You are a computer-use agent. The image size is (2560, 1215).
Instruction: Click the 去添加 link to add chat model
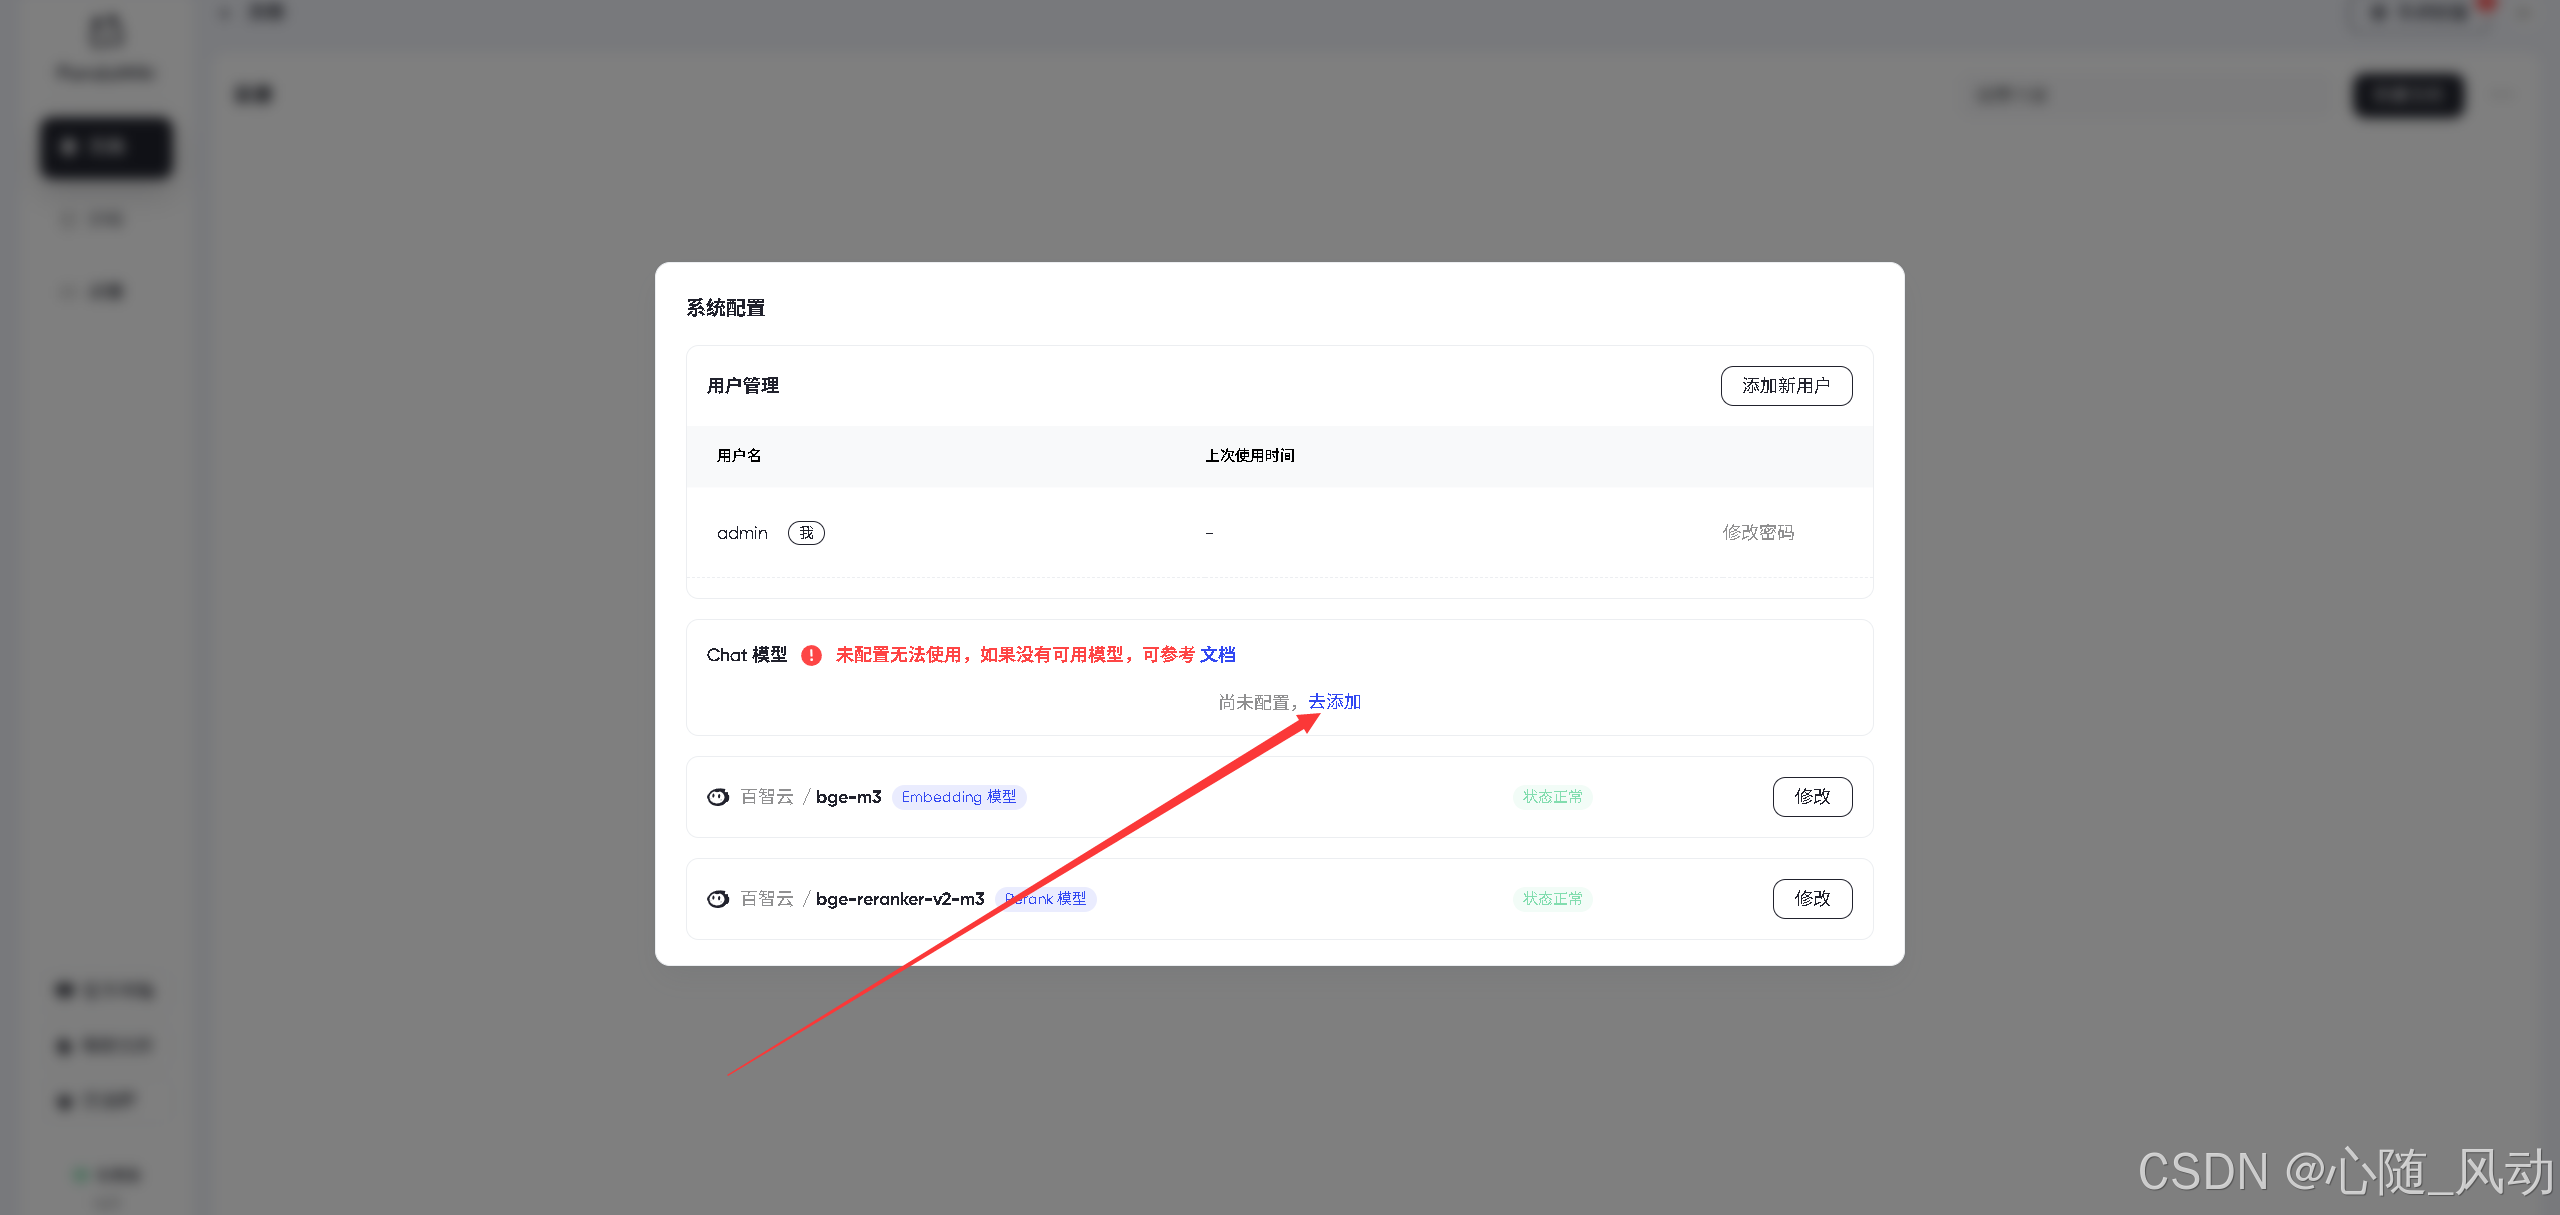coord(1334,702)
